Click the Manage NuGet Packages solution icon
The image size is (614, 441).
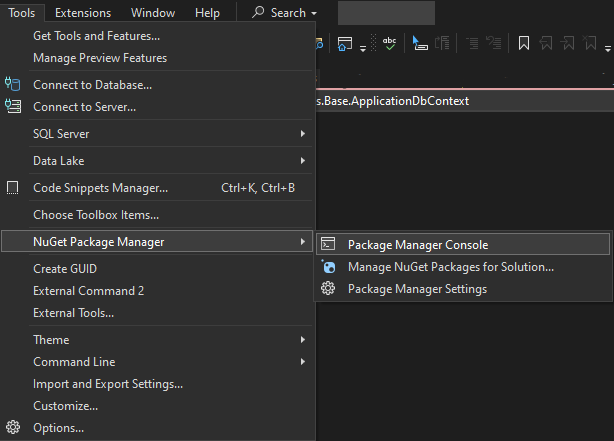[x=328, y=267]
